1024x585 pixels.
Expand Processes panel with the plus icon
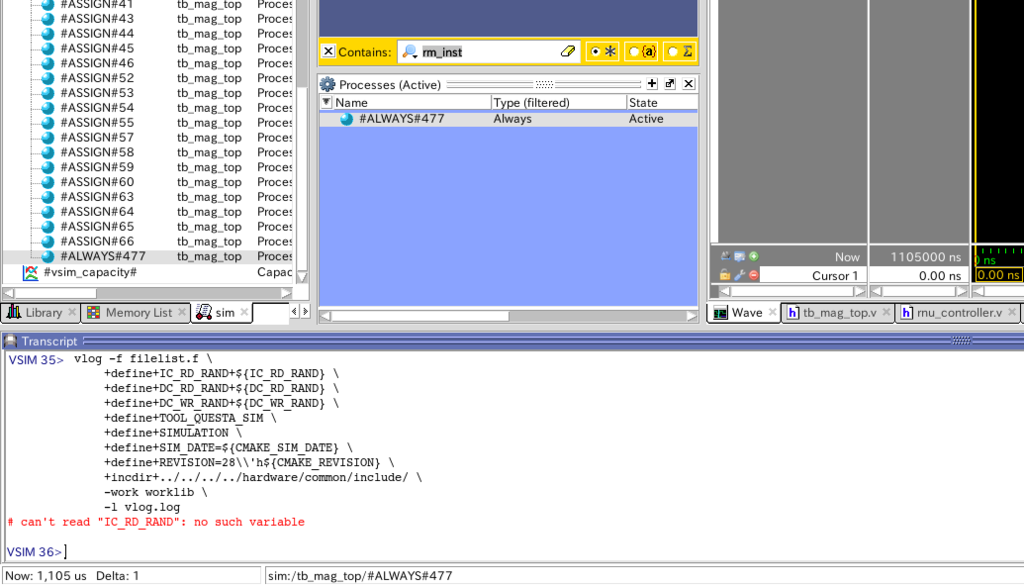tap(651, 84)
